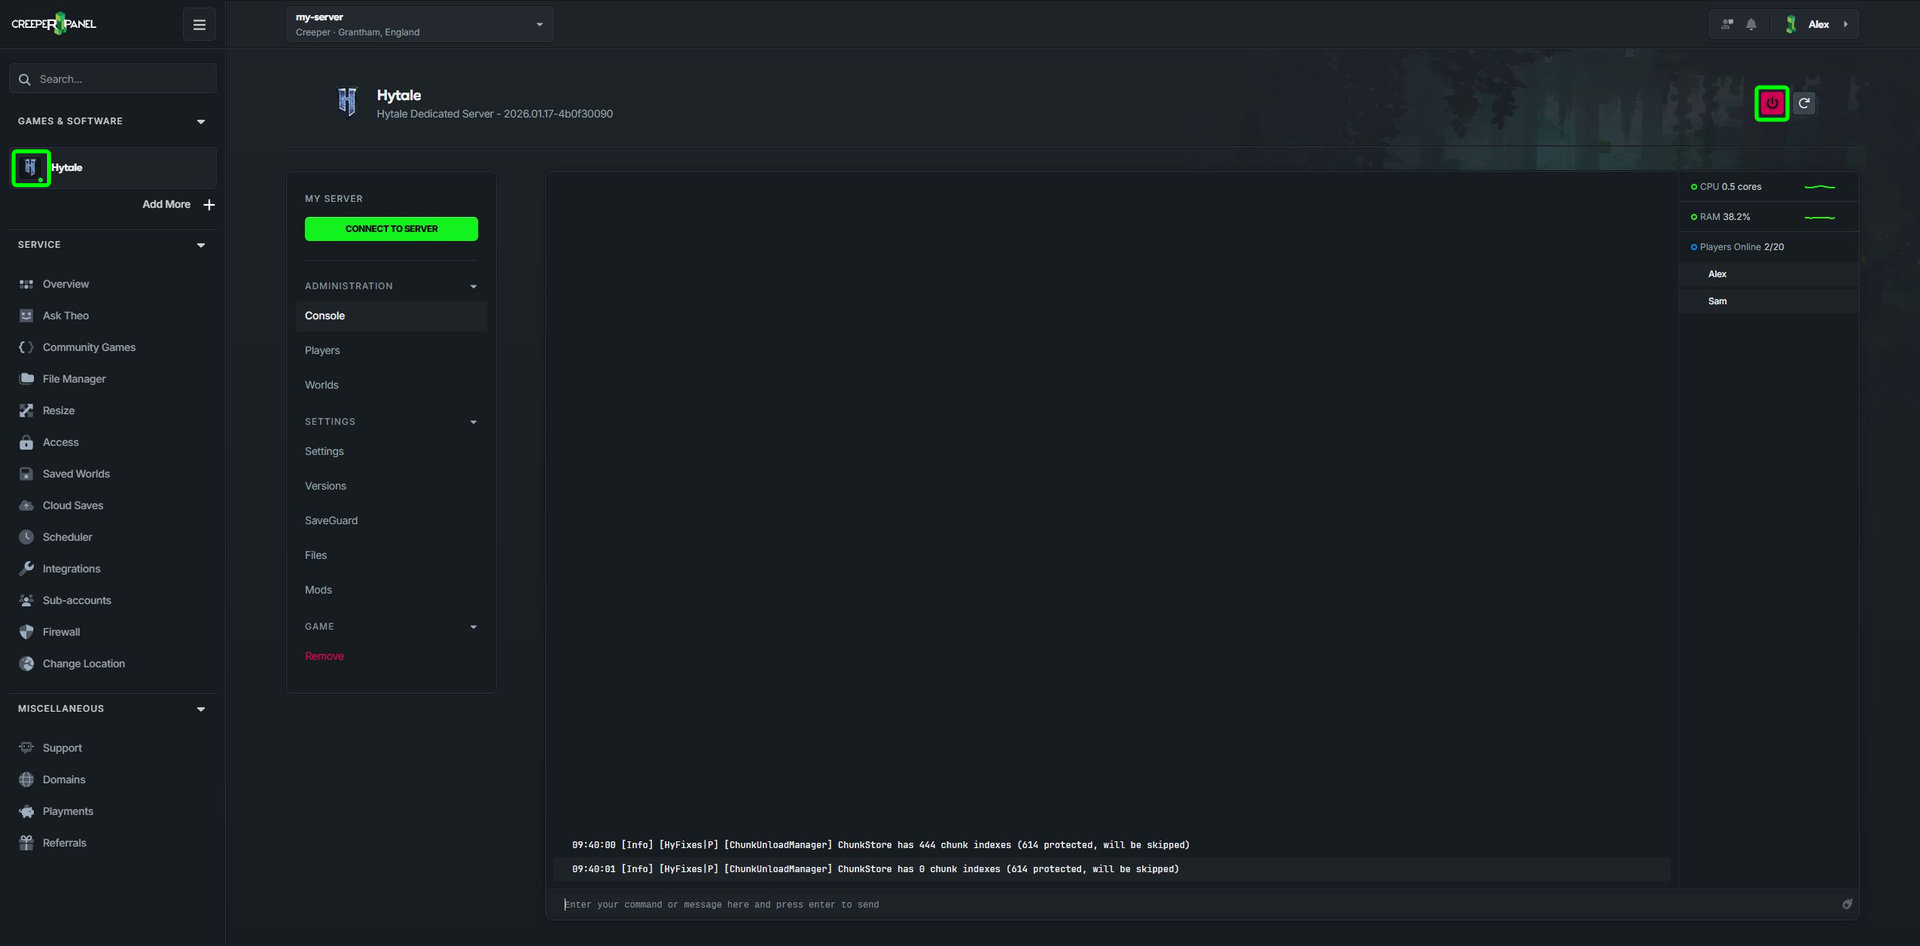Open Firewall settings
The height and width of the screenshot is (946, 1920).
(61, 633)
